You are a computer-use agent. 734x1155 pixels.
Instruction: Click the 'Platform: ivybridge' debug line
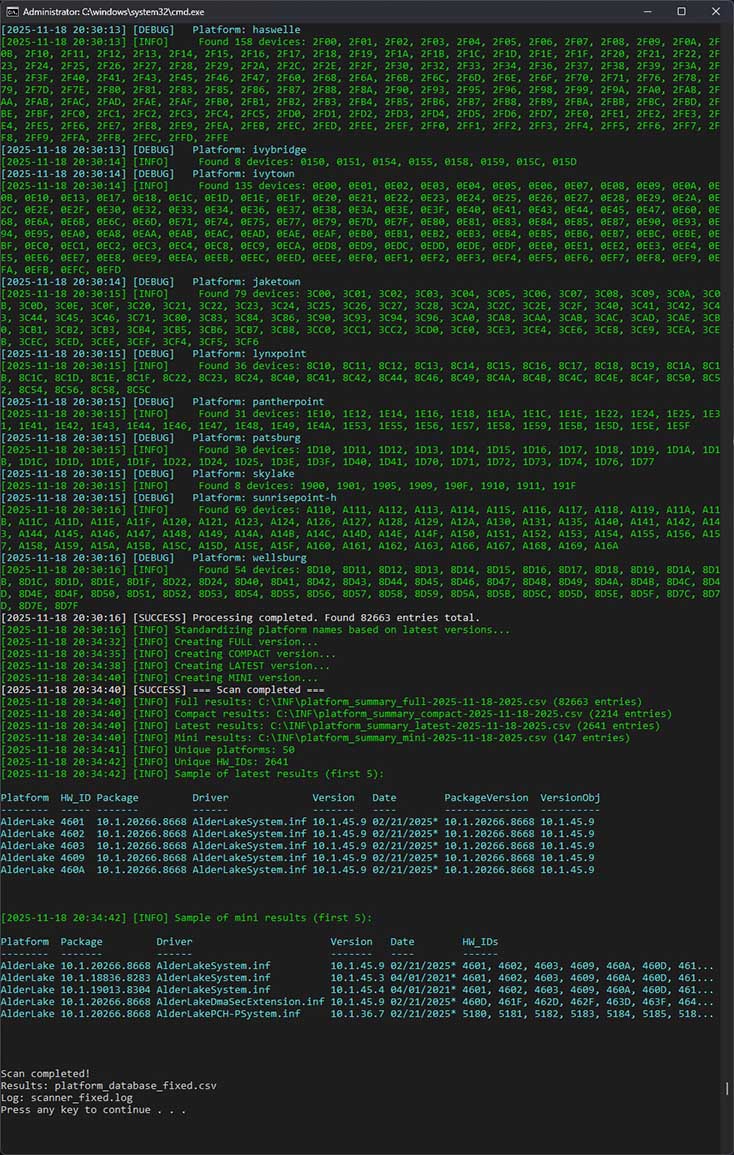[x=249, y=149]
